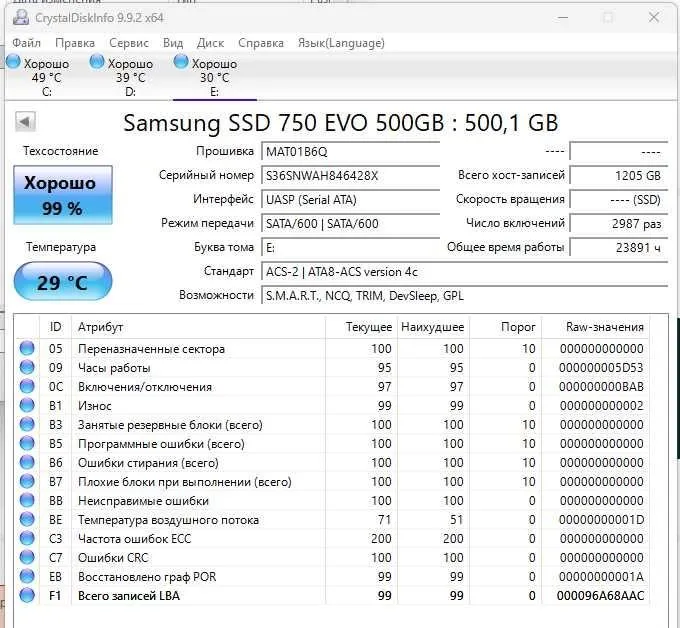Click the Порог column header

point(506,327)
